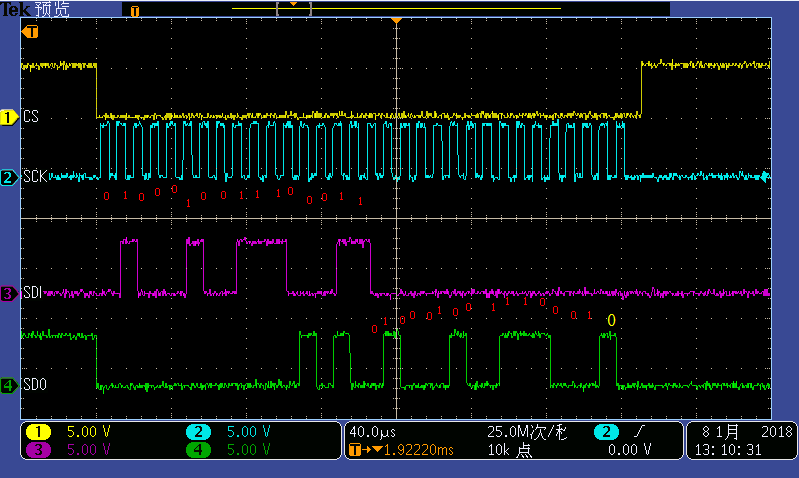This screenshot has width=799, height=478.
Task: Select the cyan channel 2 badge in readout
Action: [198, 432]
